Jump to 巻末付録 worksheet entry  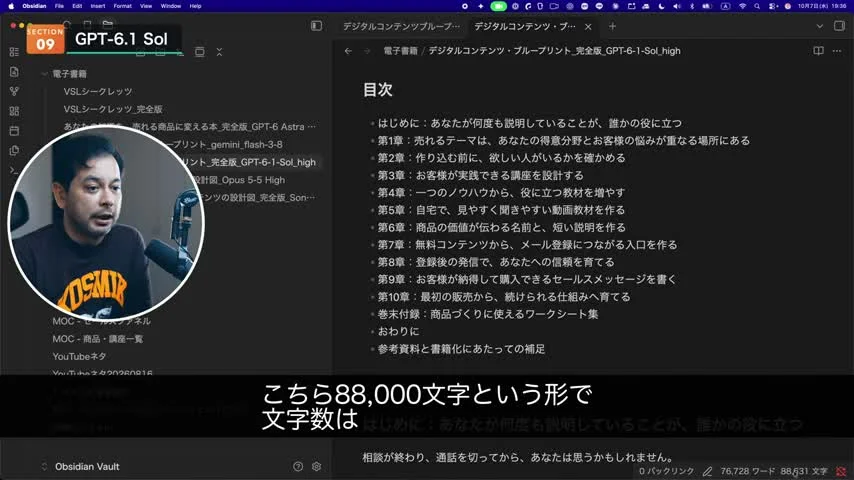coord(488,314)
